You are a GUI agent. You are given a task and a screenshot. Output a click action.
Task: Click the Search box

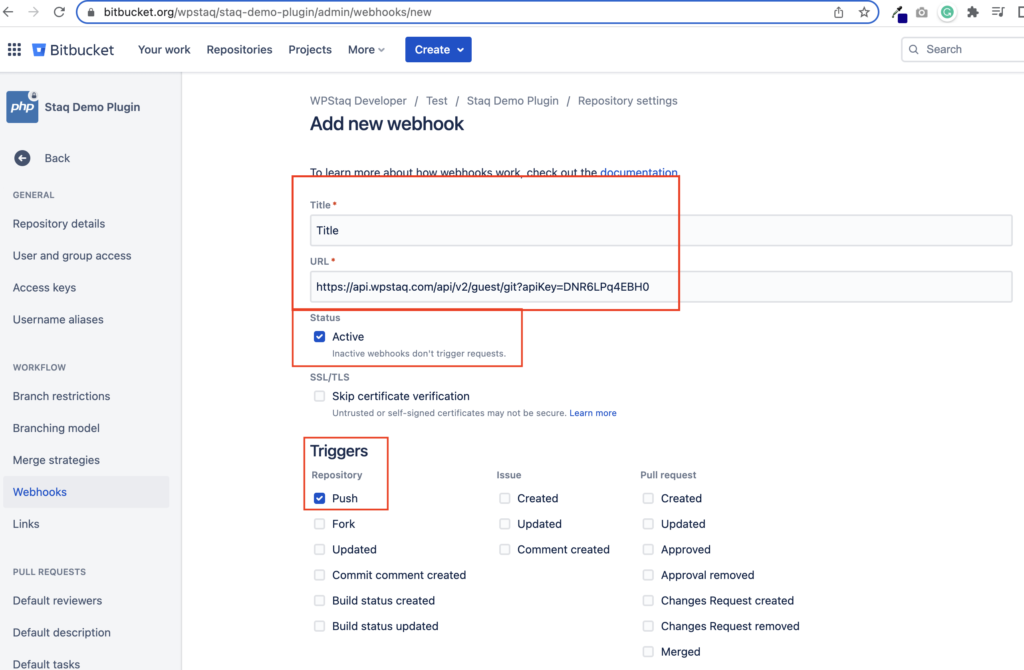[963, 49]
